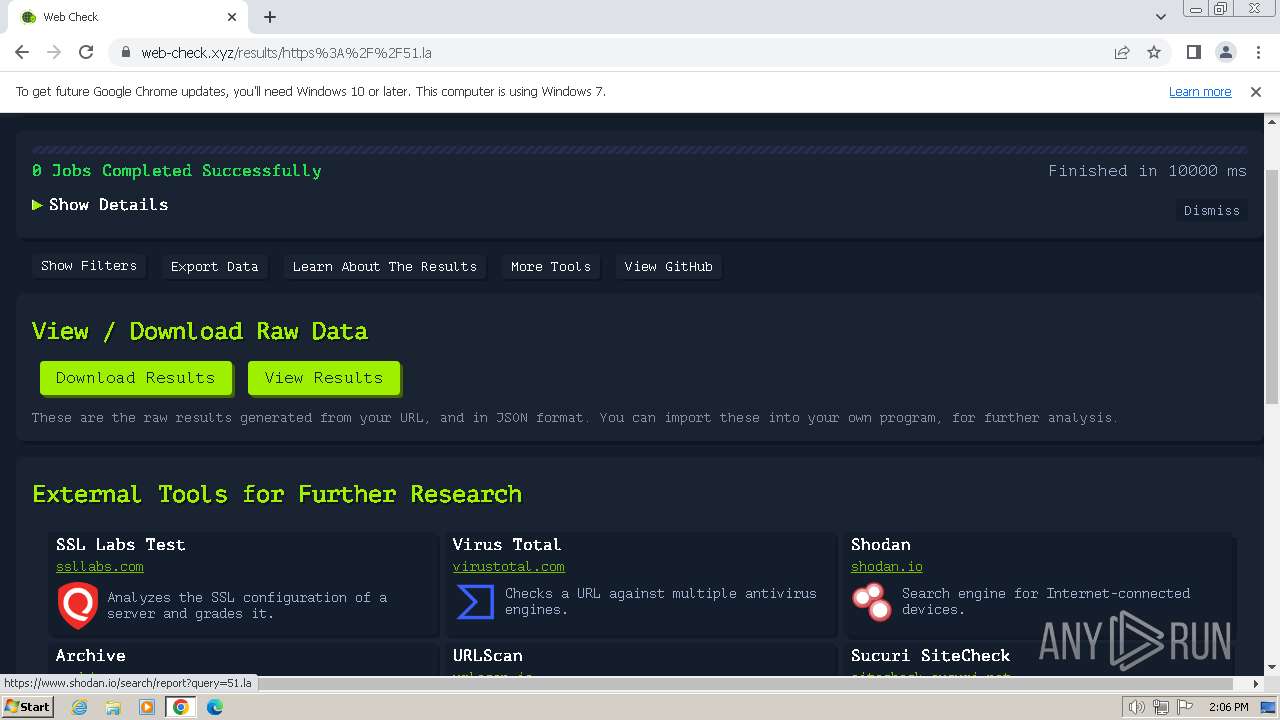Open the Windows Start button

tap(28, 706)
